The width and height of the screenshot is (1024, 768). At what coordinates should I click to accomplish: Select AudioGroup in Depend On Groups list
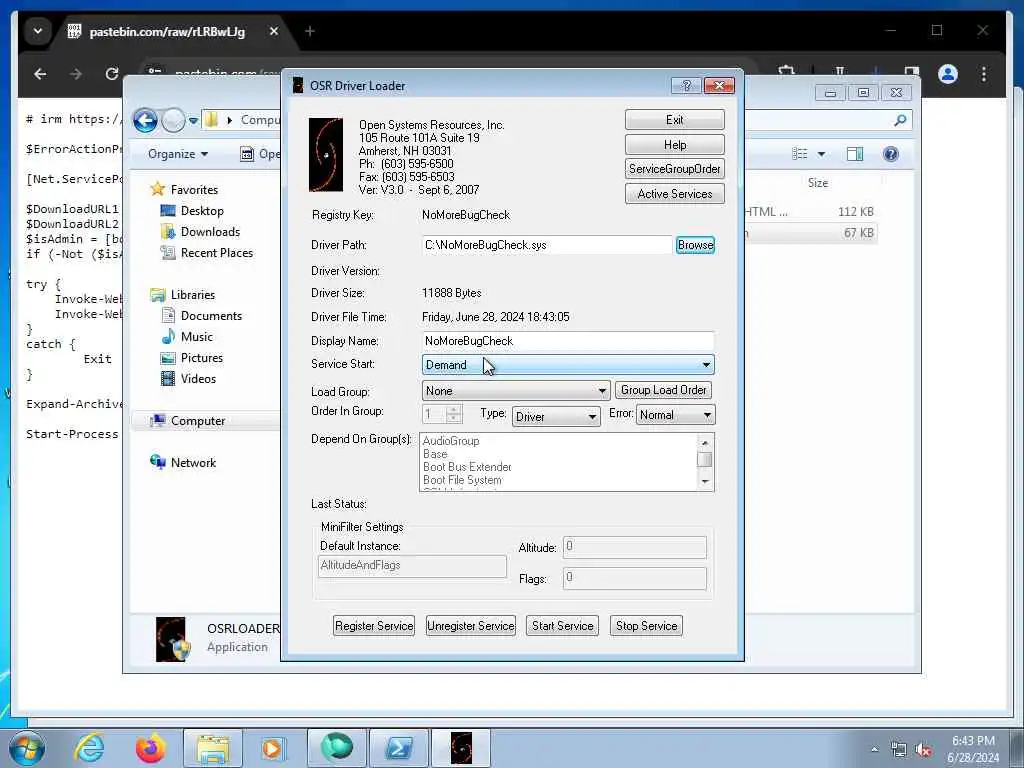point(451,441)
